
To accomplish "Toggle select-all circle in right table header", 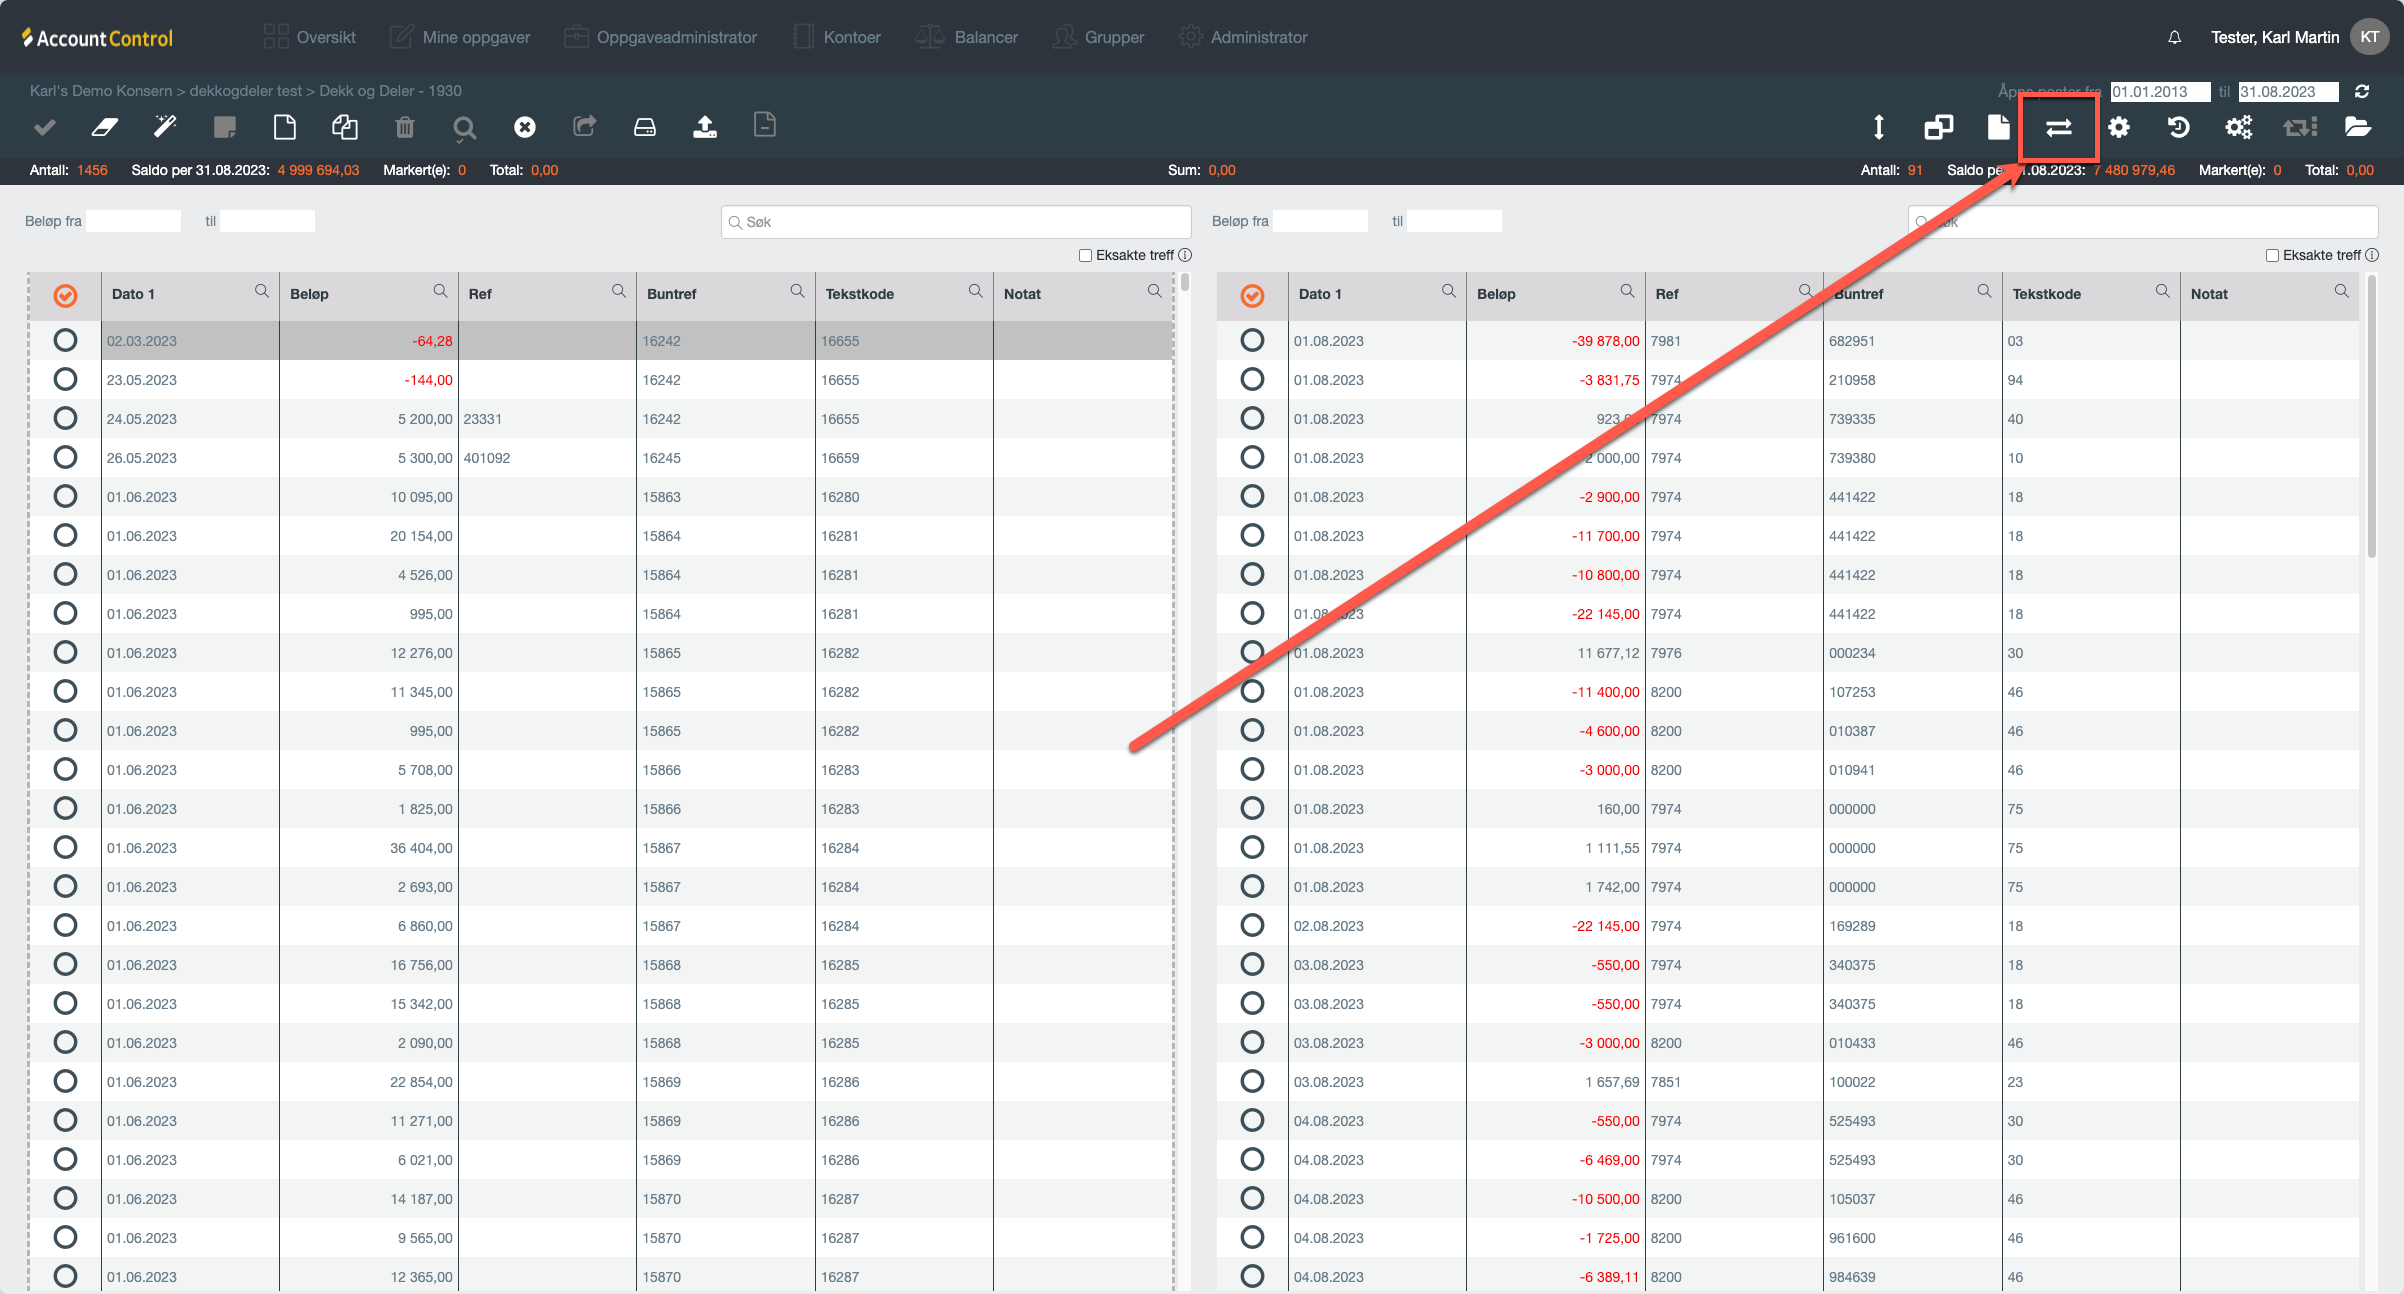I will [1252, 295].
